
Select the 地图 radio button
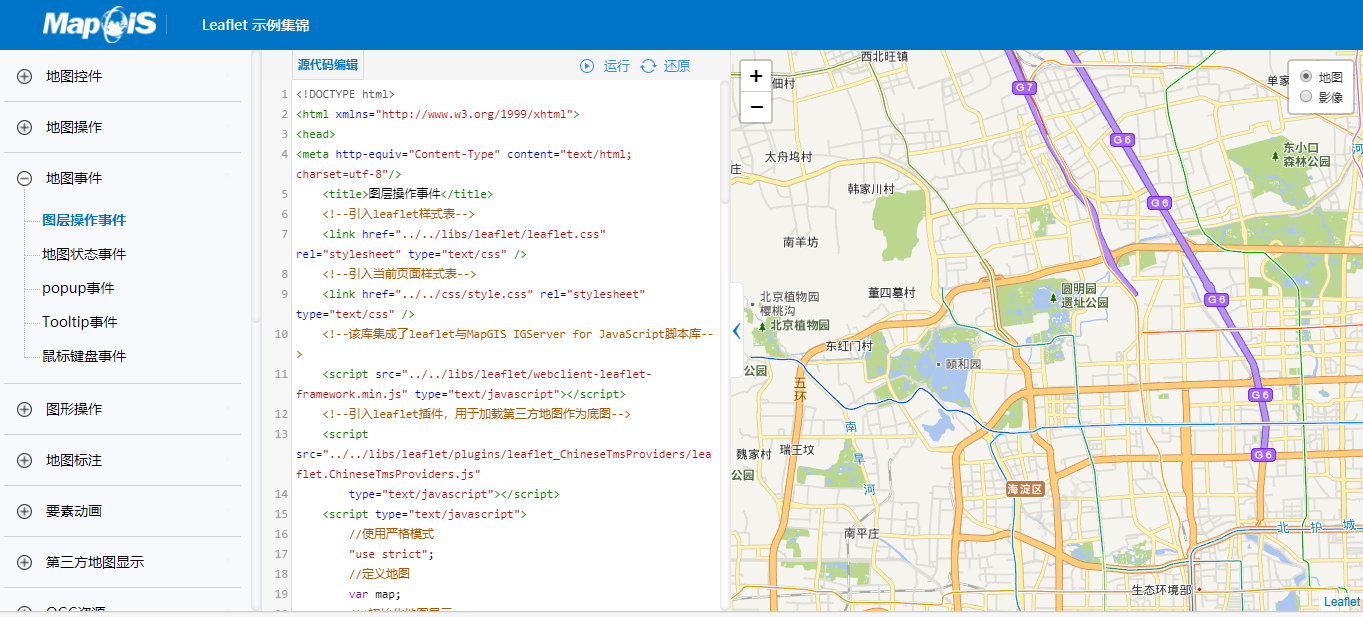pos(1306,77)
